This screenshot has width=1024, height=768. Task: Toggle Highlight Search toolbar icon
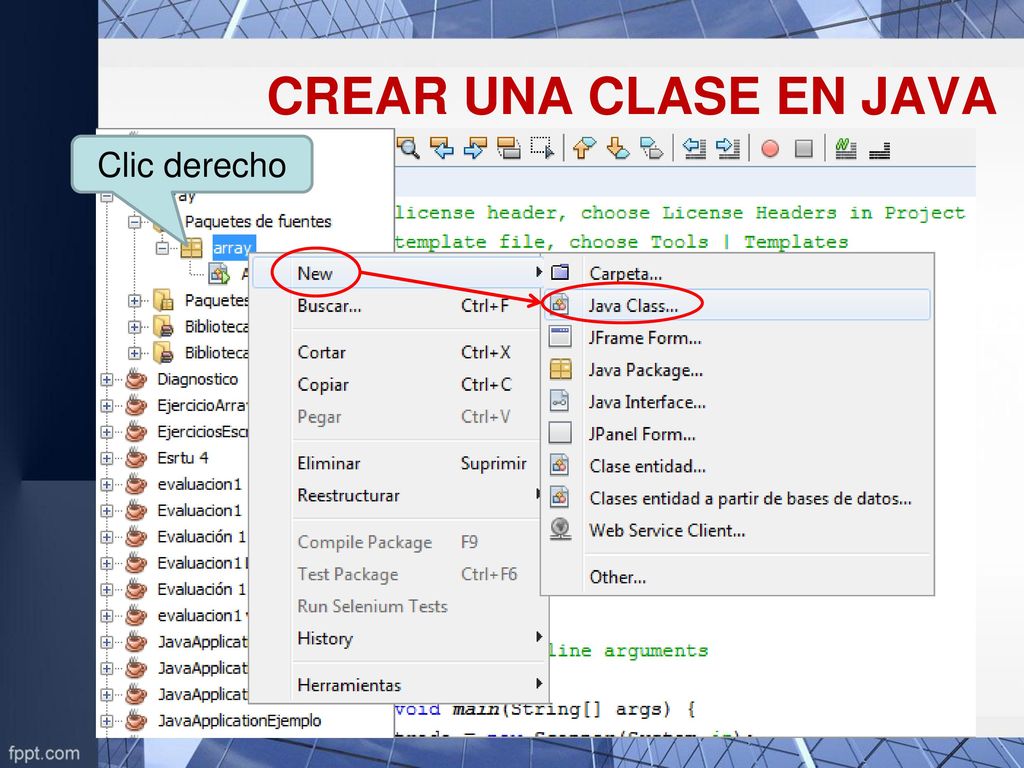click(508, 148)
